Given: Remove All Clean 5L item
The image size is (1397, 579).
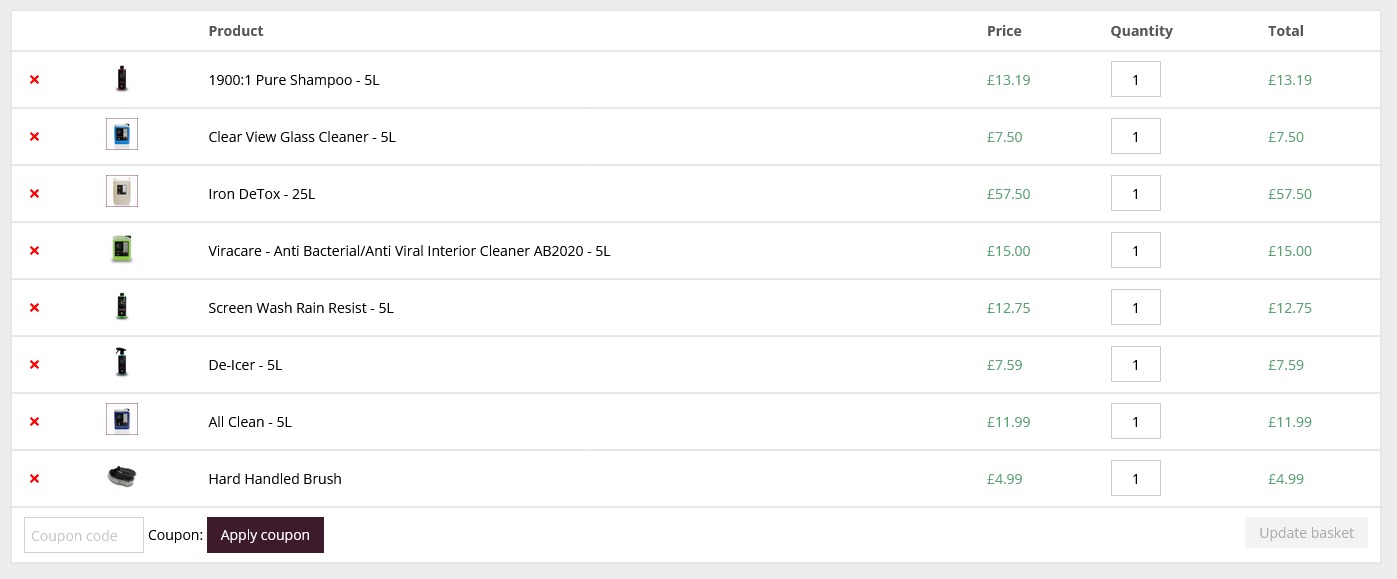Looking at the screenshot, I should click(34, 421).
